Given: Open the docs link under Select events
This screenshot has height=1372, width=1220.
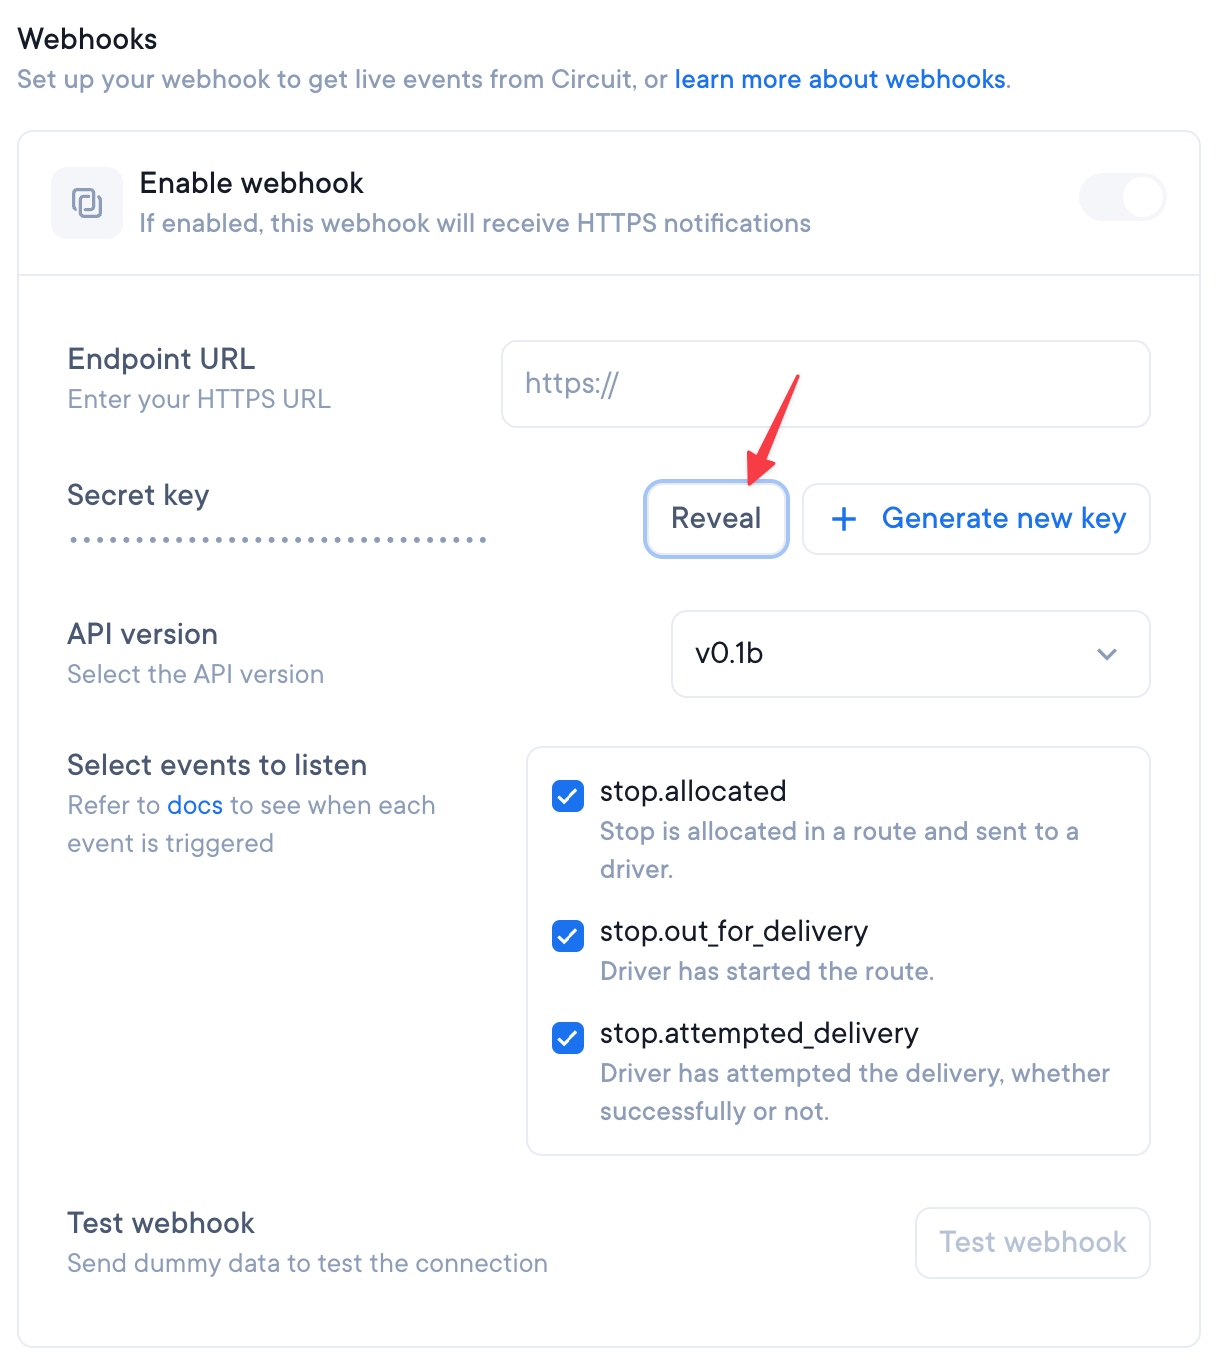Looking at the screenshot, I should (195, 806).
